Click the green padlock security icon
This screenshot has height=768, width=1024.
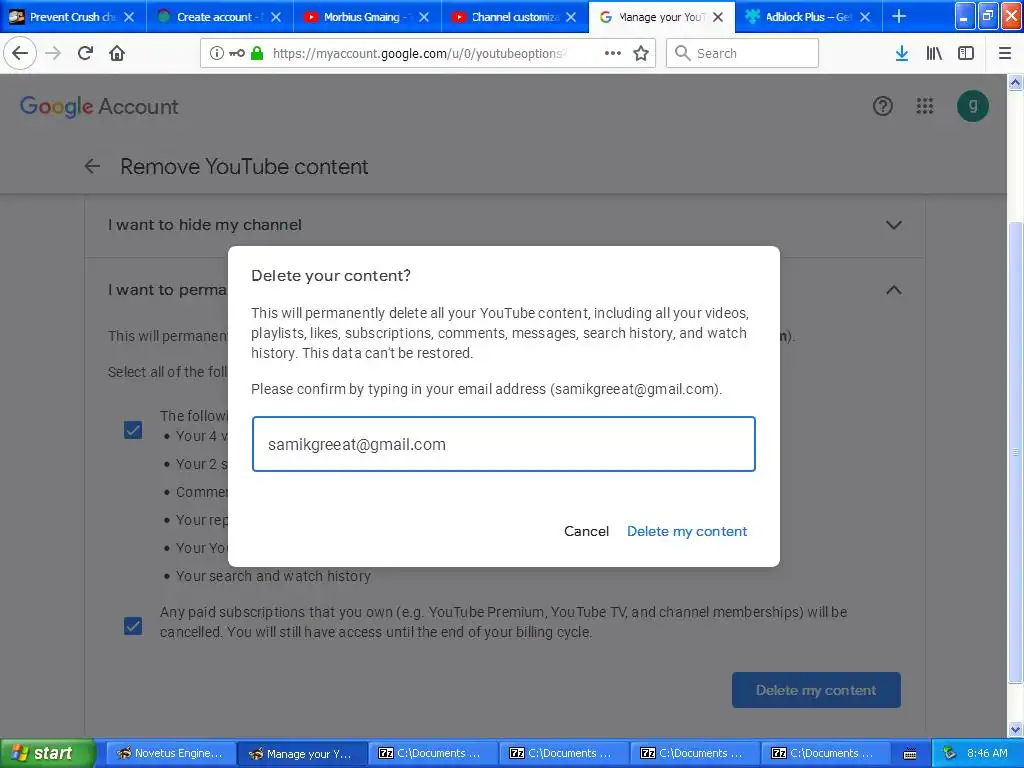(x=257, y=53)
